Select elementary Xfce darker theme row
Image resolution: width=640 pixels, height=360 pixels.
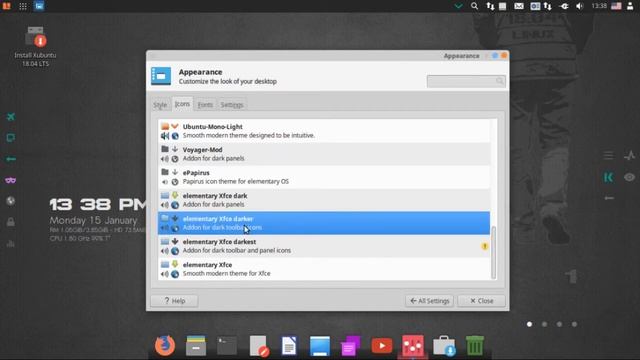(324, 223)
